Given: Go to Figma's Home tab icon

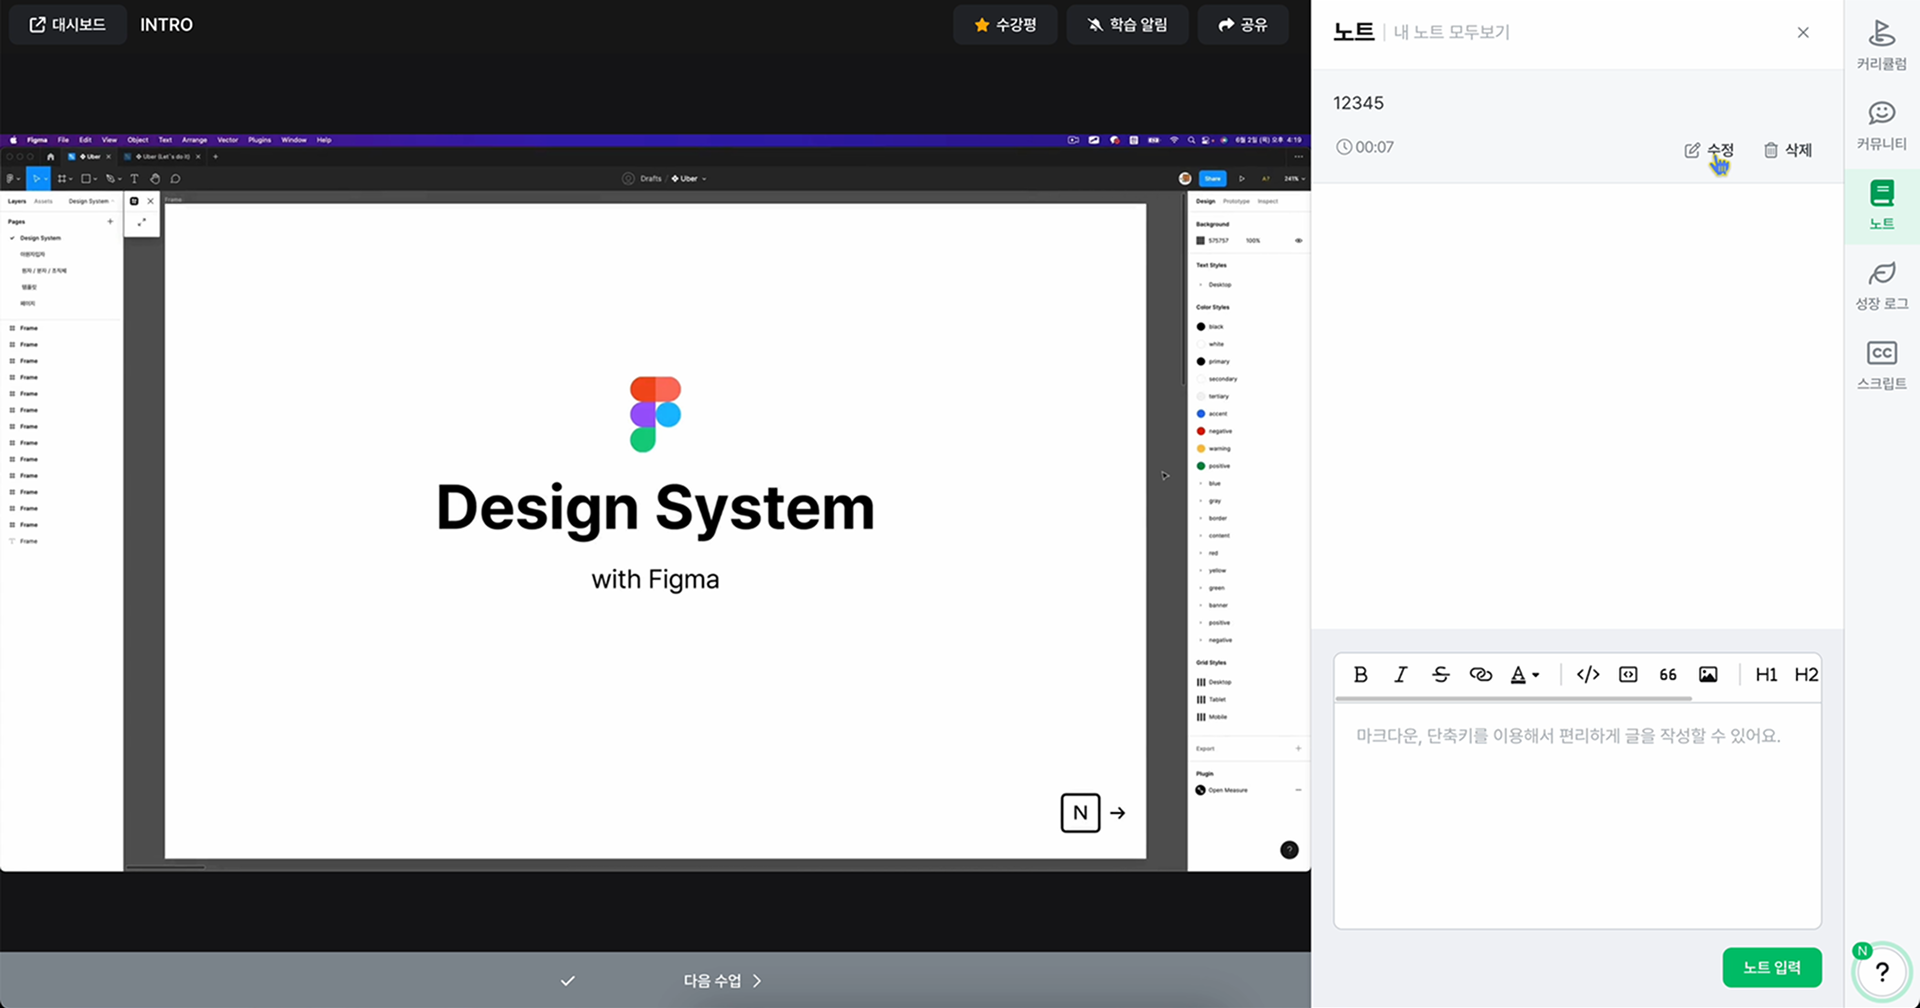Looking at the screenshot, I should point(50,157).
